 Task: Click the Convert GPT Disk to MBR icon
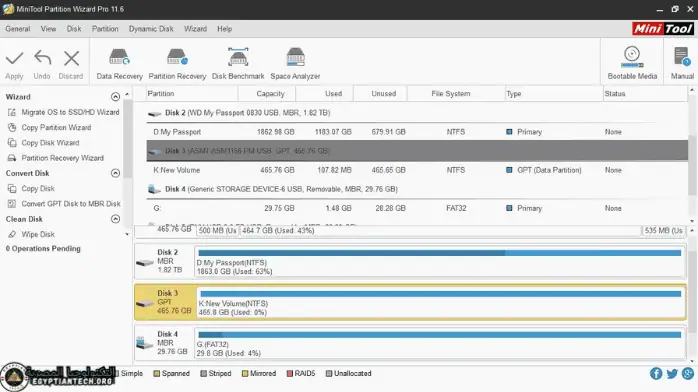[12, 204]
